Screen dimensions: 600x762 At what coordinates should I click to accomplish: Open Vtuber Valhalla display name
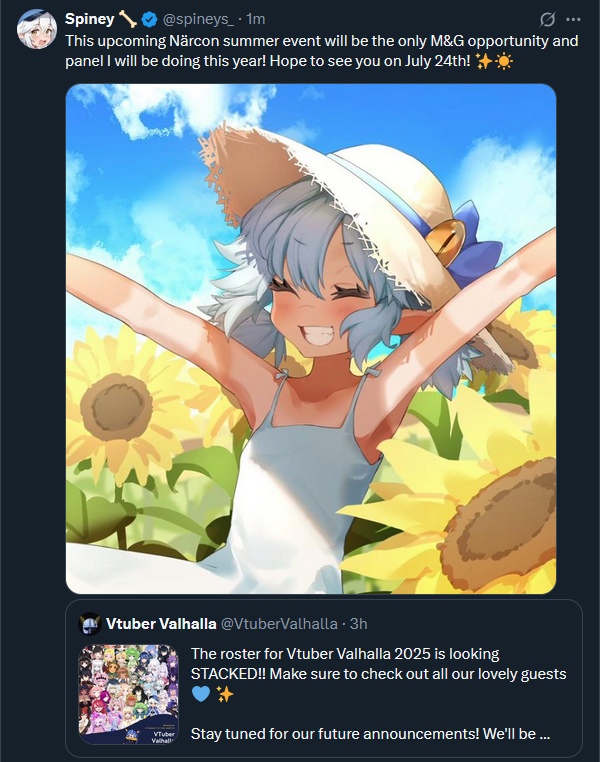(161, 623)
